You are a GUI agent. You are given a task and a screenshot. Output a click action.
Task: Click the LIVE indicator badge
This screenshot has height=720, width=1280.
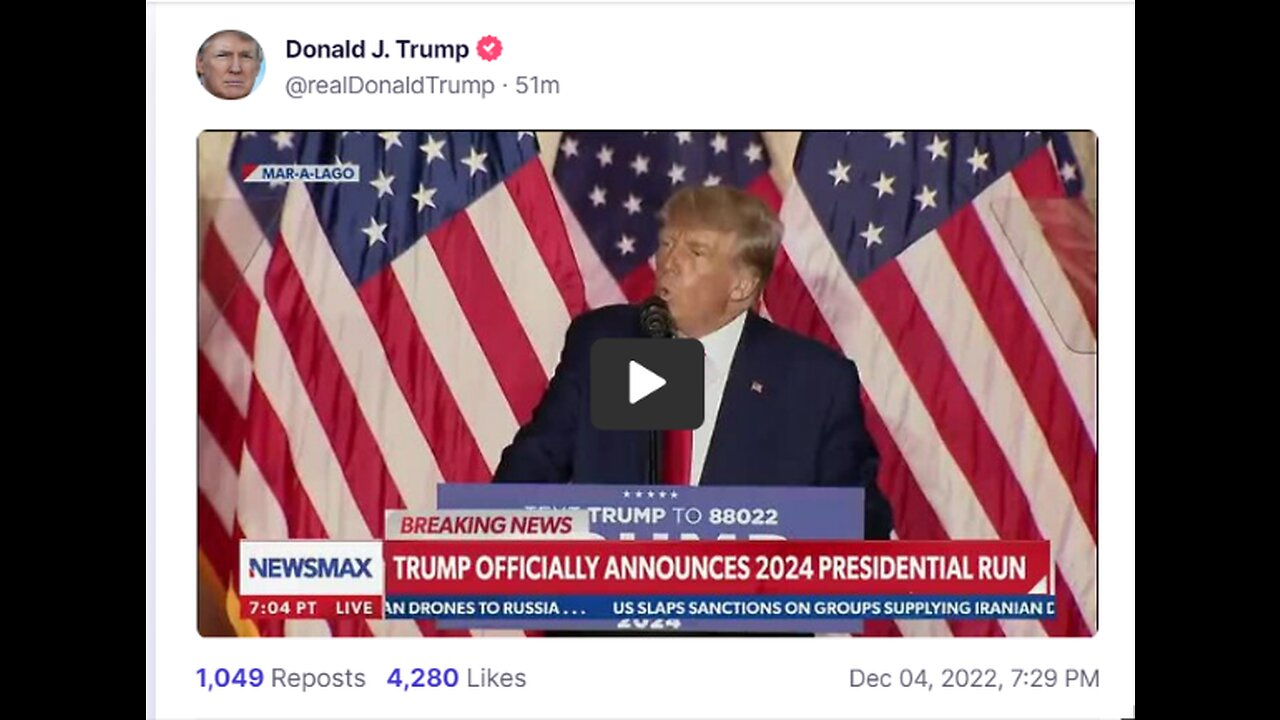354,607
